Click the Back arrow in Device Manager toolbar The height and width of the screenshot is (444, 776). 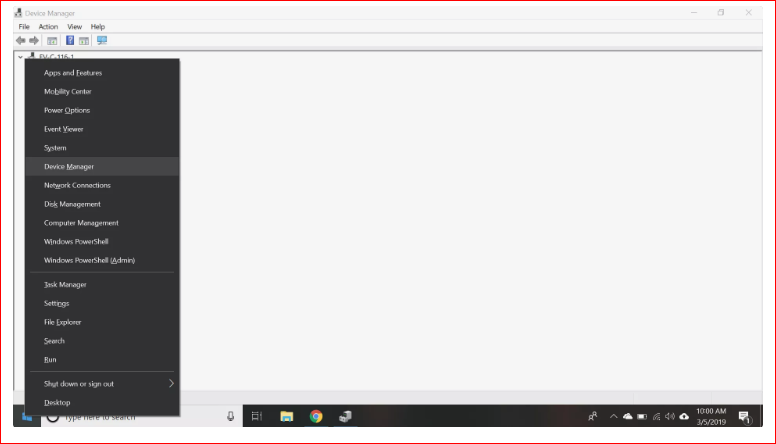(x=21, y=41)
